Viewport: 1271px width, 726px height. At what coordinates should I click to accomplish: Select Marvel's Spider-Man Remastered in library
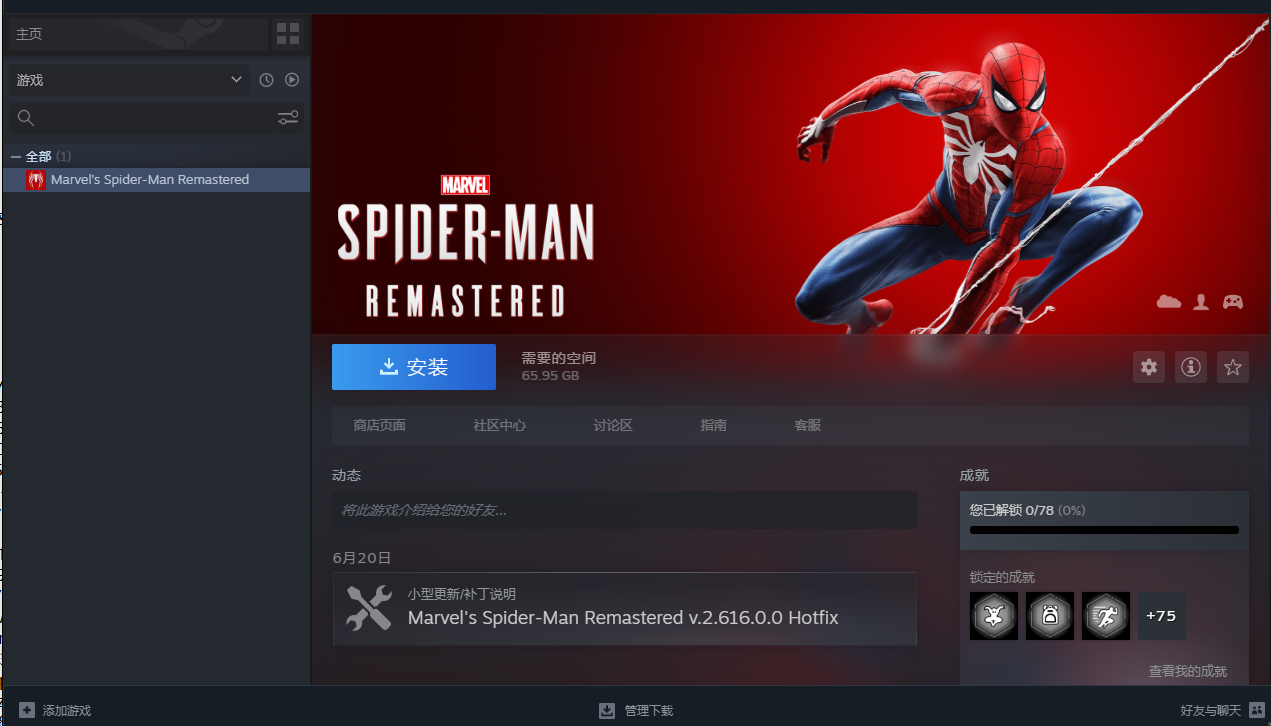pyautogui.click(x=157, y=180)
